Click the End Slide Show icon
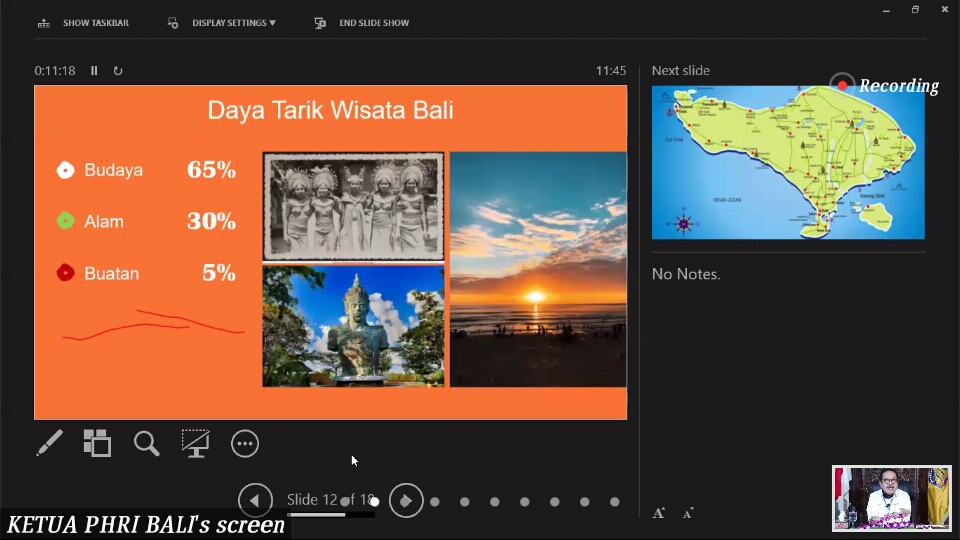Viewport: 960px width, 540px height. pyautogui.click(x=320, y=23)
